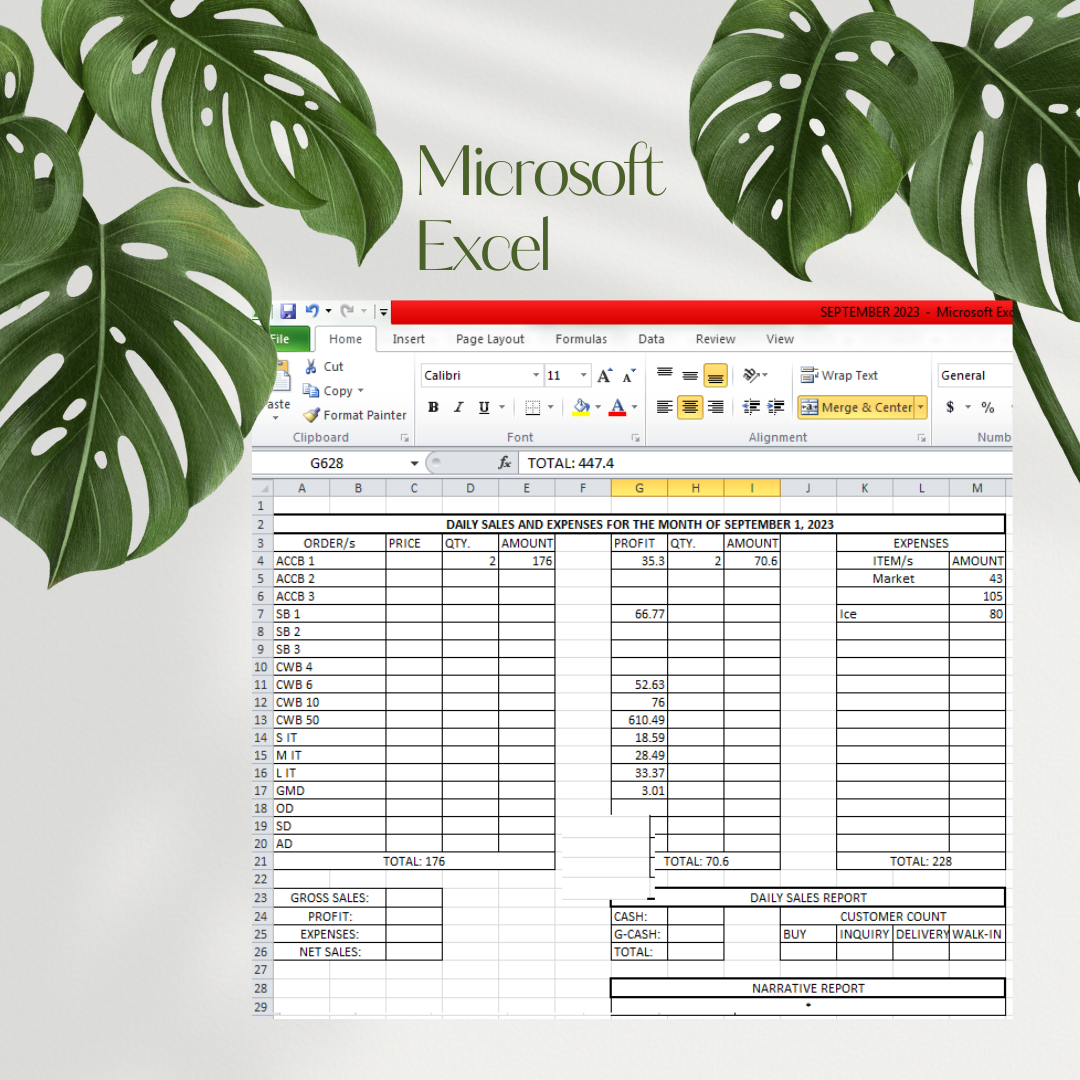Select row 21 header
The image size is (1080, 1080).
(262, 862)
